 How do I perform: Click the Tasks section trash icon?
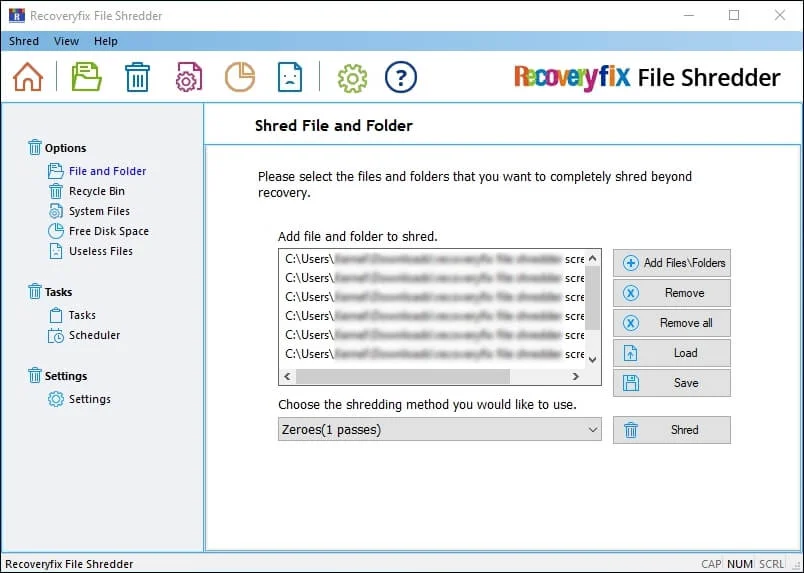pyautogui.click(x=34, y=291)
